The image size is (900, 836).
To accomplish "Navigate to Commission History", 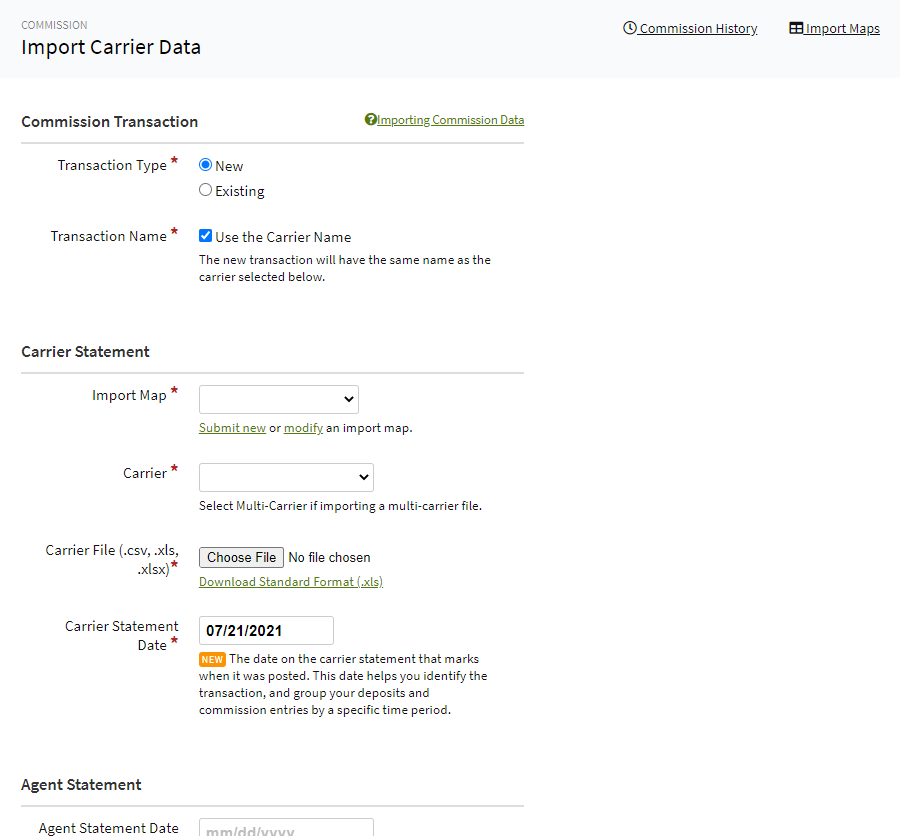I will [x=697, y=28].
